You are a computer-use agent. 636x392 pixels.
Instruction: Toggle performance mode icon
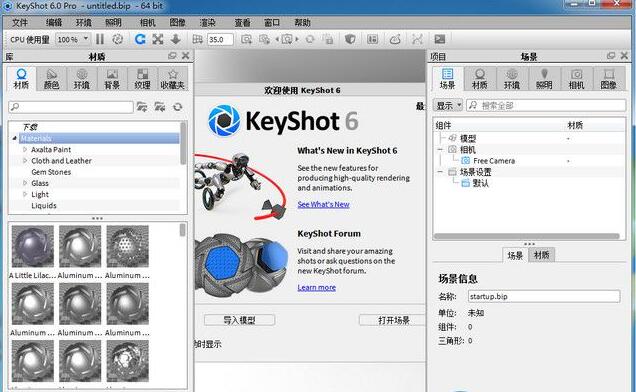118,39
